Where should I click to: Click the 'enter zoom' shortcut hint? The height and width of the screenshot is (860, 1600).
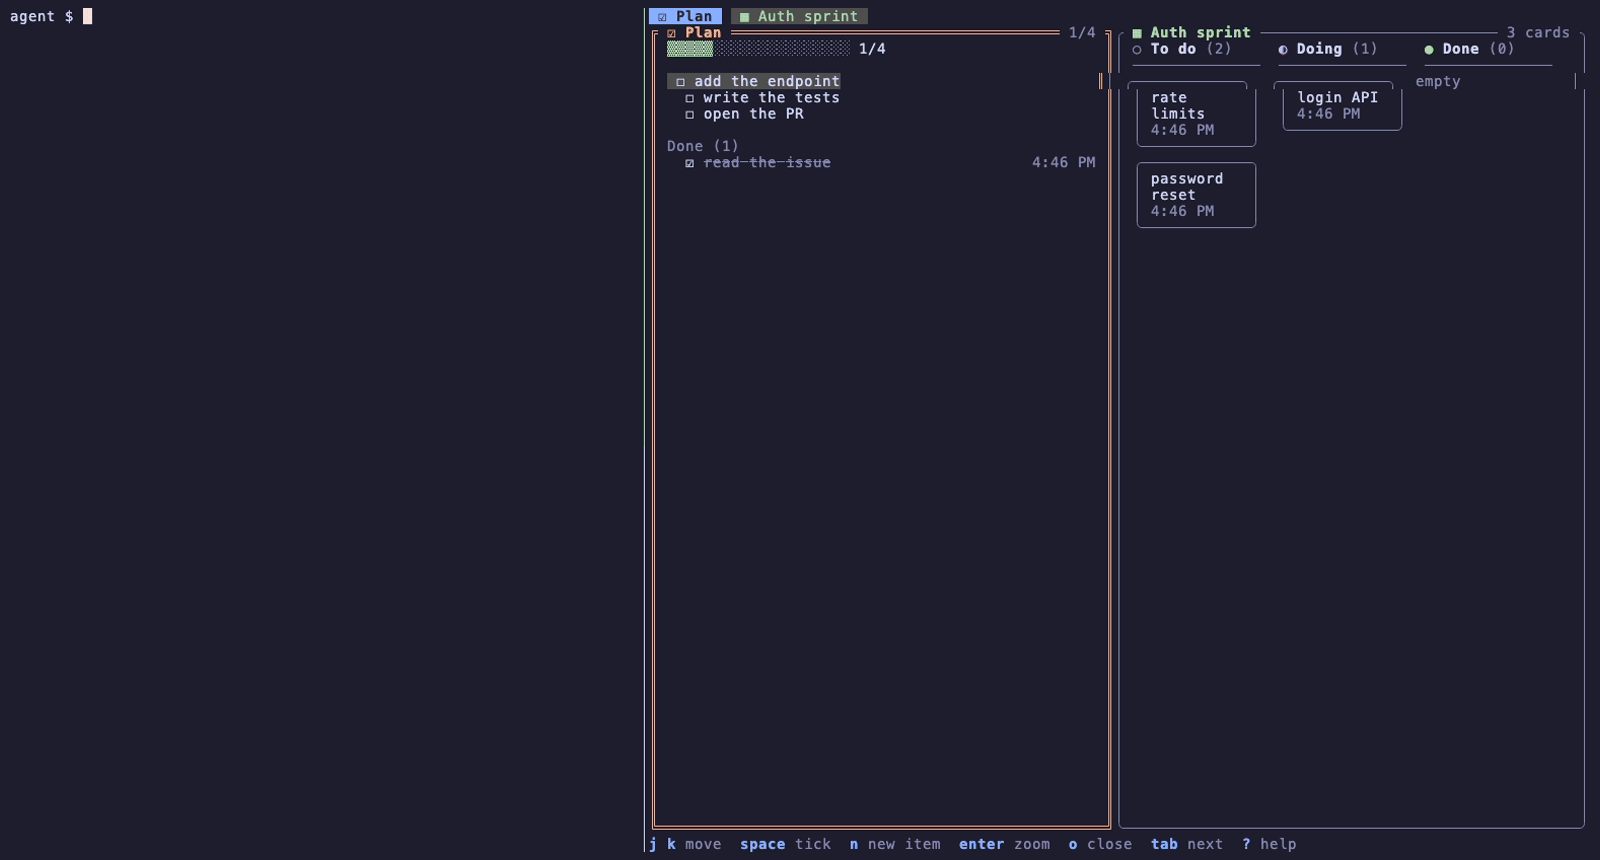pos(1004,844)
